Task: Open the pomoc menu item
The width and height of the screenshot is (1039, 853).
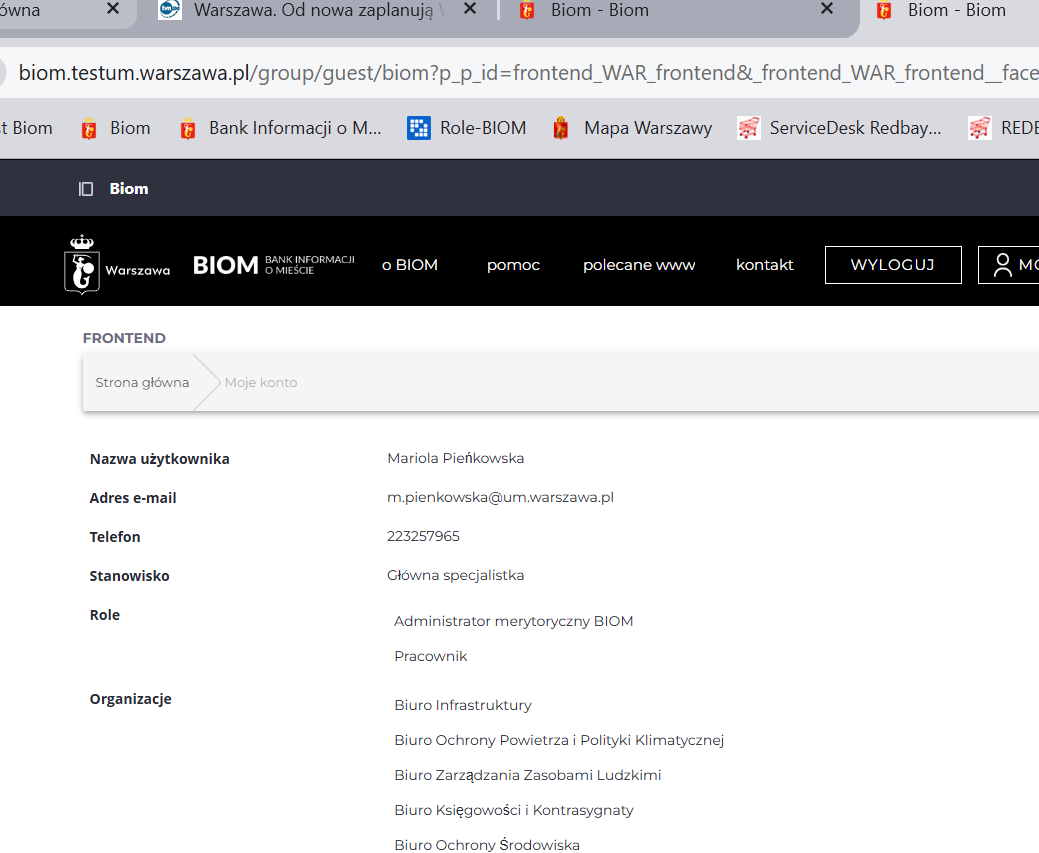Action: (x=513, y=265)
